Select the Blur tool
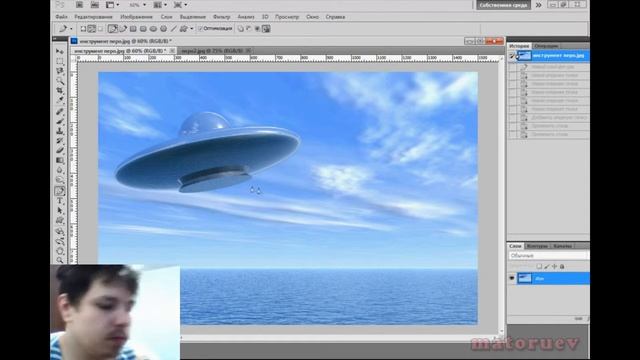 tap(60, 171)
